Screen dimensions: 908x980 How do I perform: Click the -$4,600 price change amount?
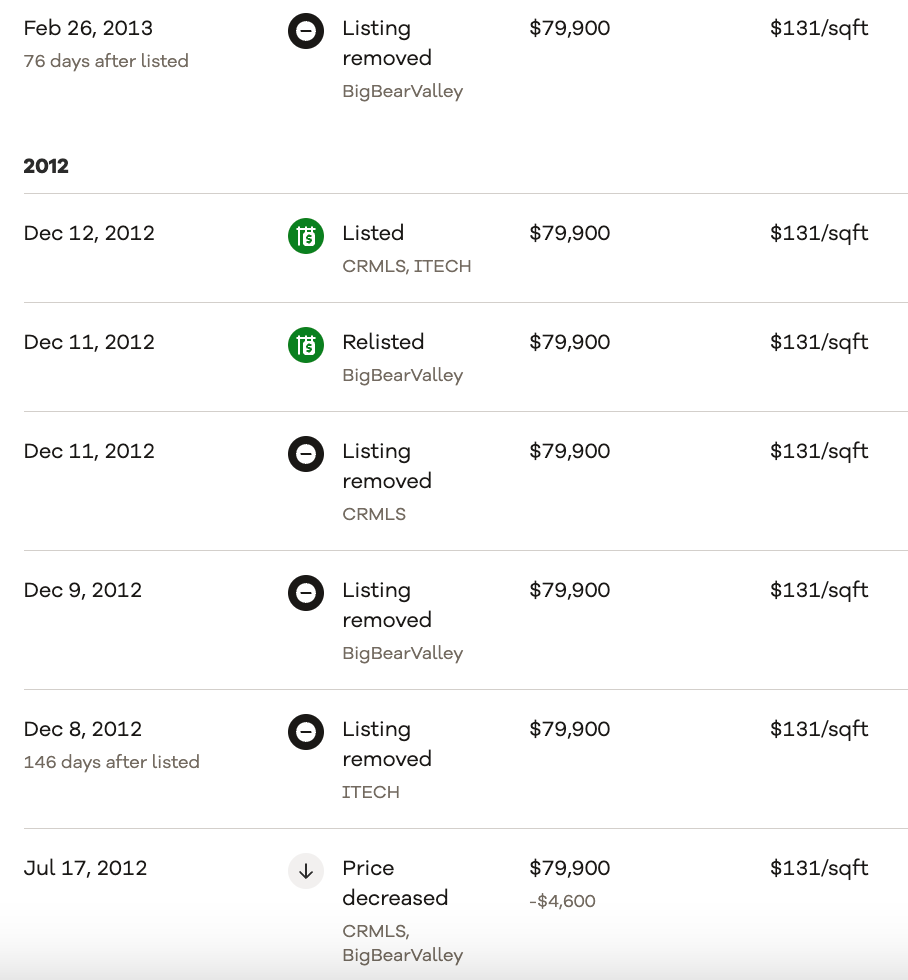coord(562,901)
